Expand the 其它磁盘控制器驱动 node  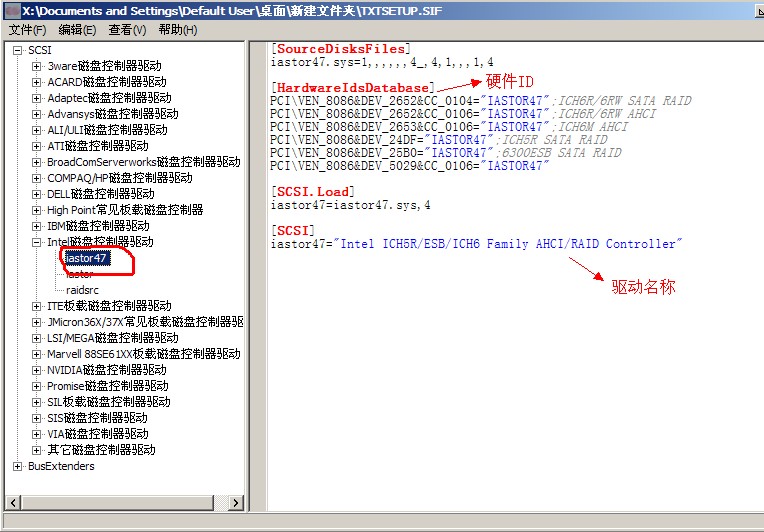37,450
